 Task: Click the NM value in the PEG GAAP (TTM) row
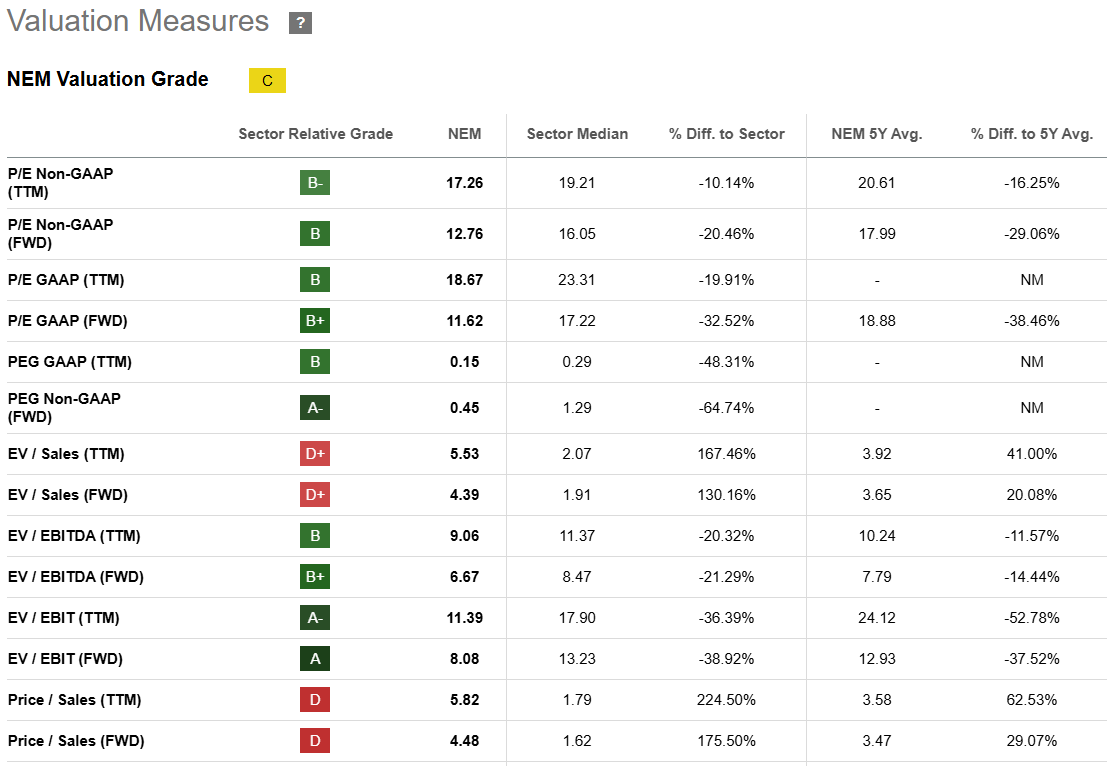pyautogui.click(x=1032, y=362)
